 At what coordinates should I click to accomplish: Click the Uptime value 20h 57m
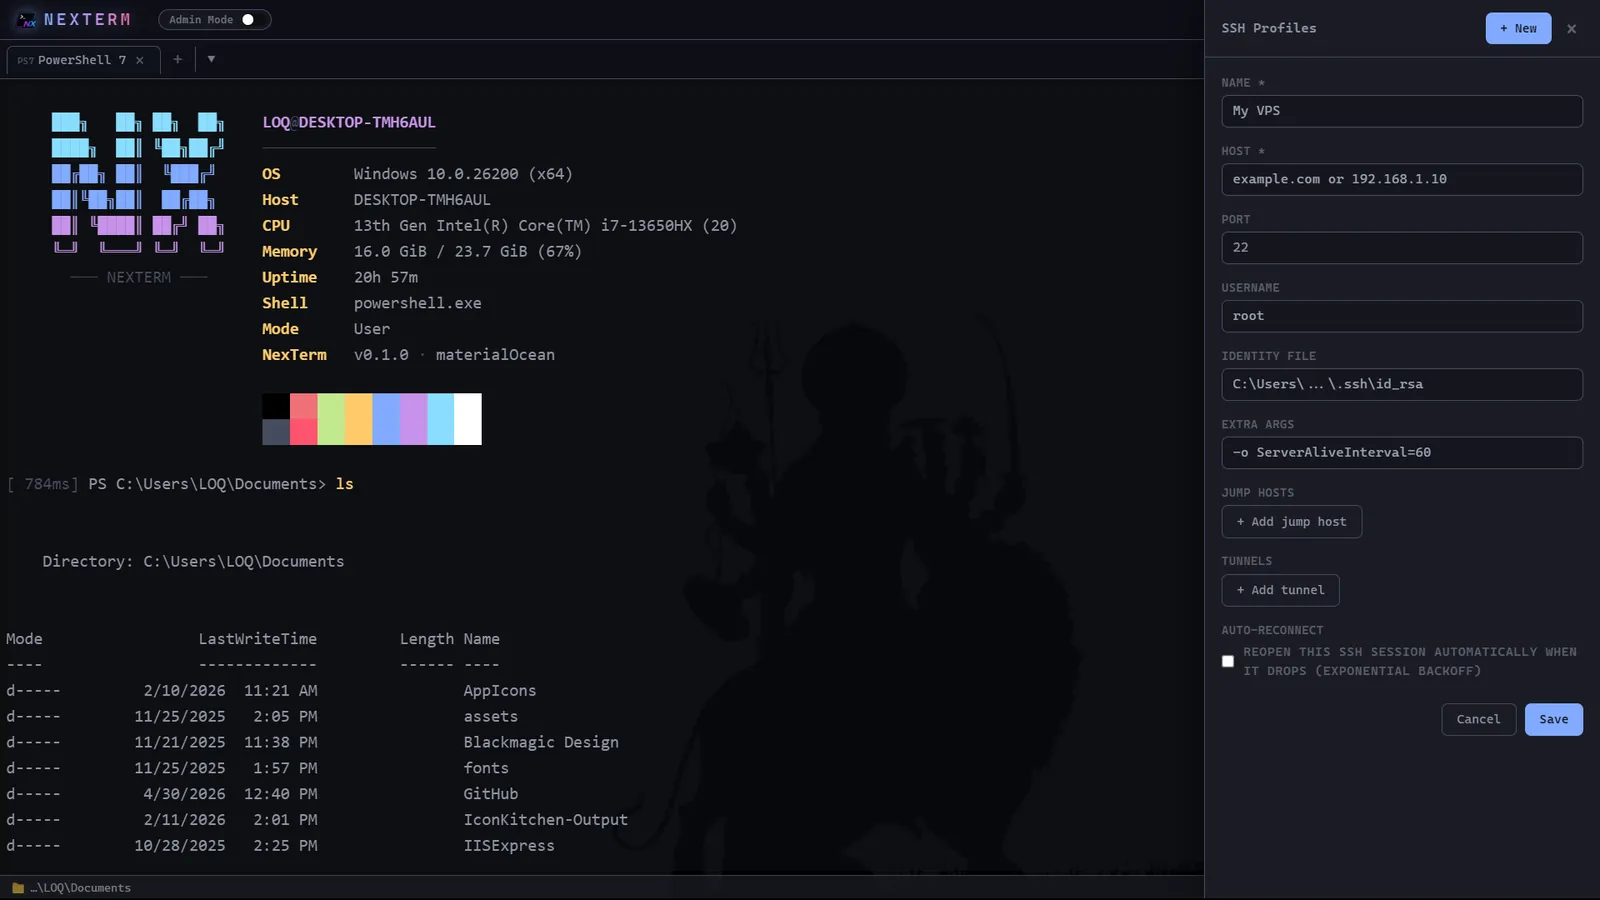coord(385,278)
